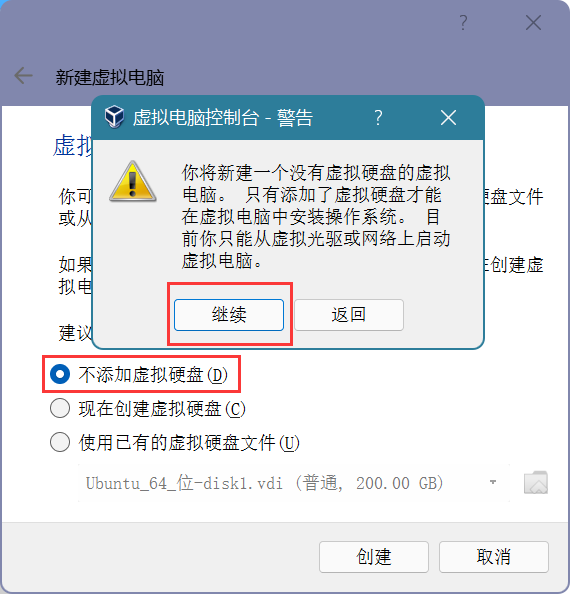Click the warning dialog title bar text
The image size is (570, 594).
(223, 118)
